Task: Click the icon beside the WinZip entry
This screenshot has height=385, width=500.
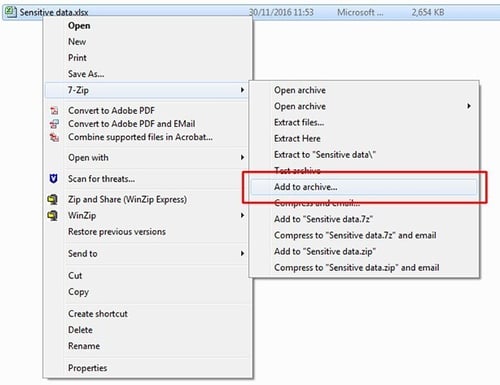Action: pos(53,215)
